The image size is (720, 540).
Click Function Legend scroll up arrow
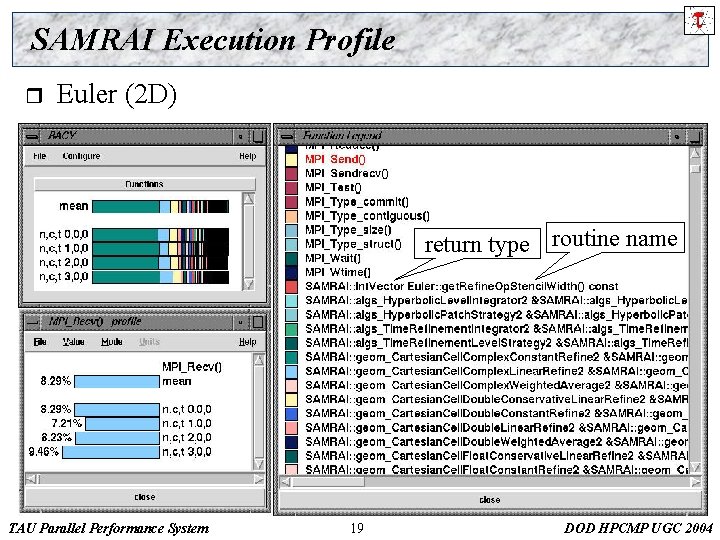tap(696, 153)
